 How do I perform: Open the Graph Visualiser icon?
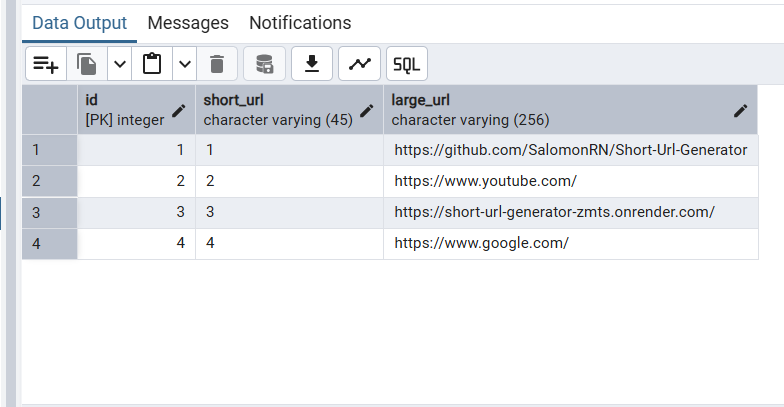click(359, 64)
